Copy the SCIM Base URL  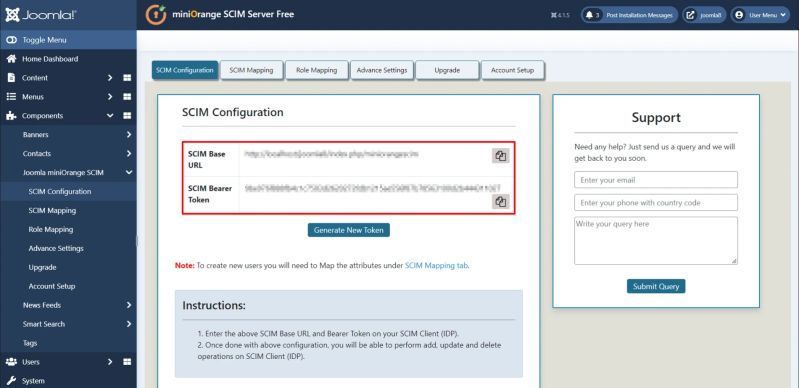[x=500, y=156]
